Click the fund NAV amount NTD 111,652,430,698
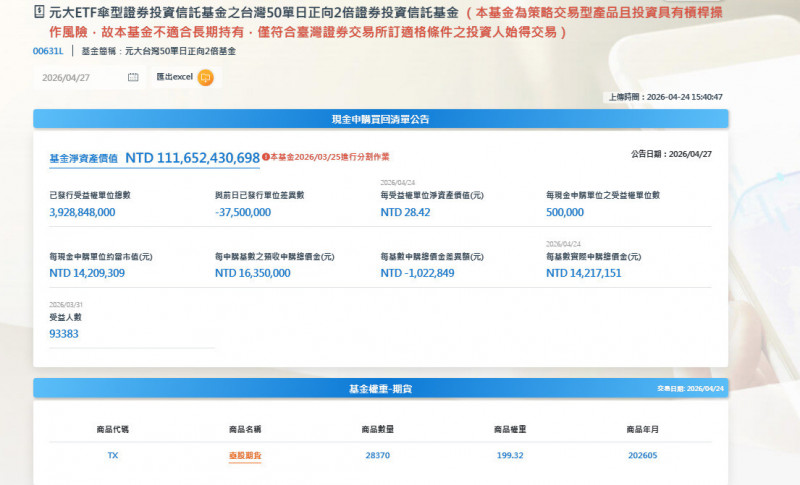800x485 pixels. (x=192, y=158)
